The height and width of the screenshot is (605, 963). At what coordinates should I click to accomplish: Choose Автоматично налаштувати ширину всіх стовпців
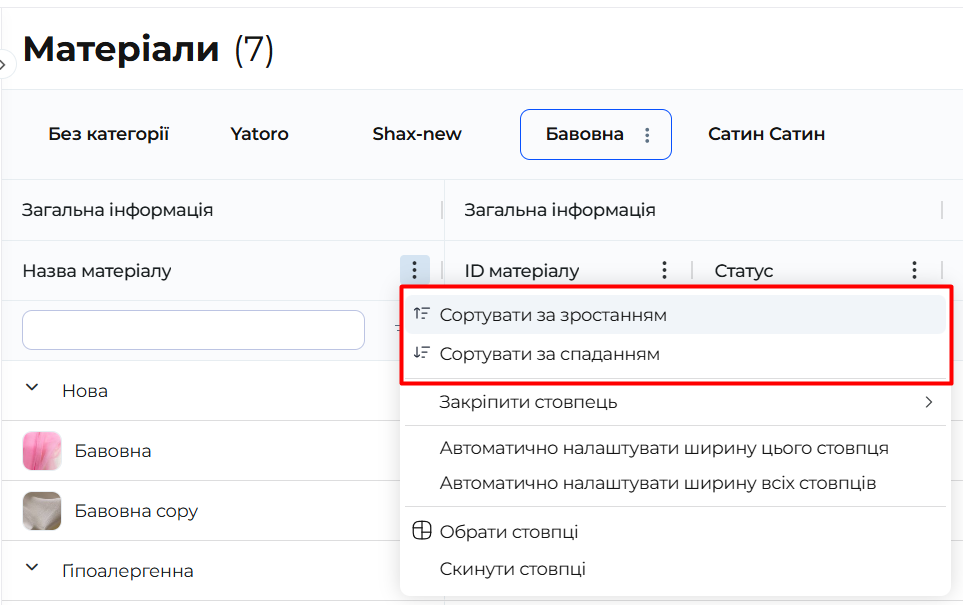point(658,483)
